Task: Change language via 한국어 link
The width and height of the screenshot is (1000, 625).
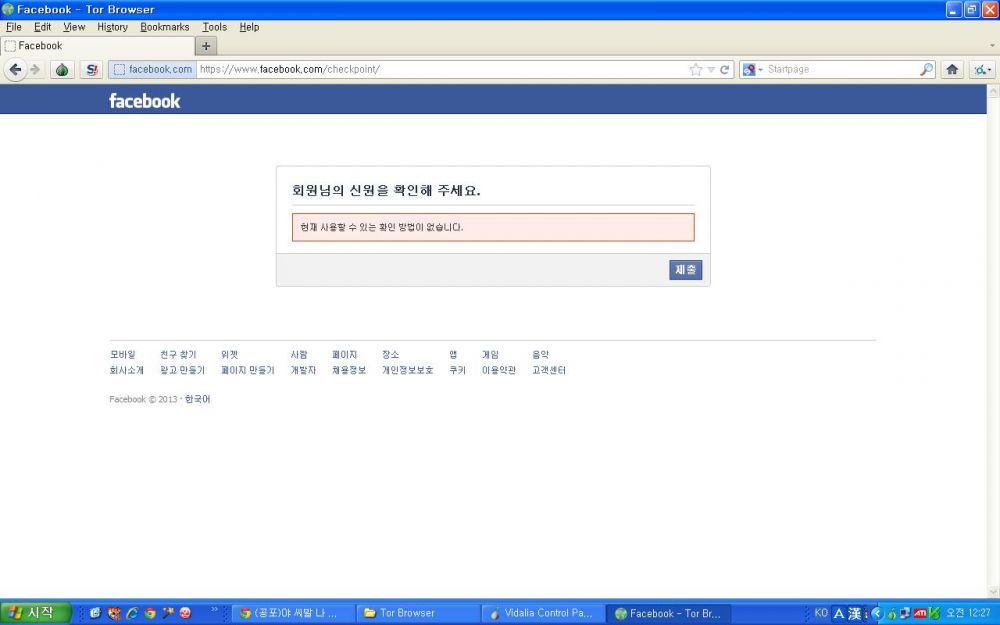Action: click(x=197, y=399)
